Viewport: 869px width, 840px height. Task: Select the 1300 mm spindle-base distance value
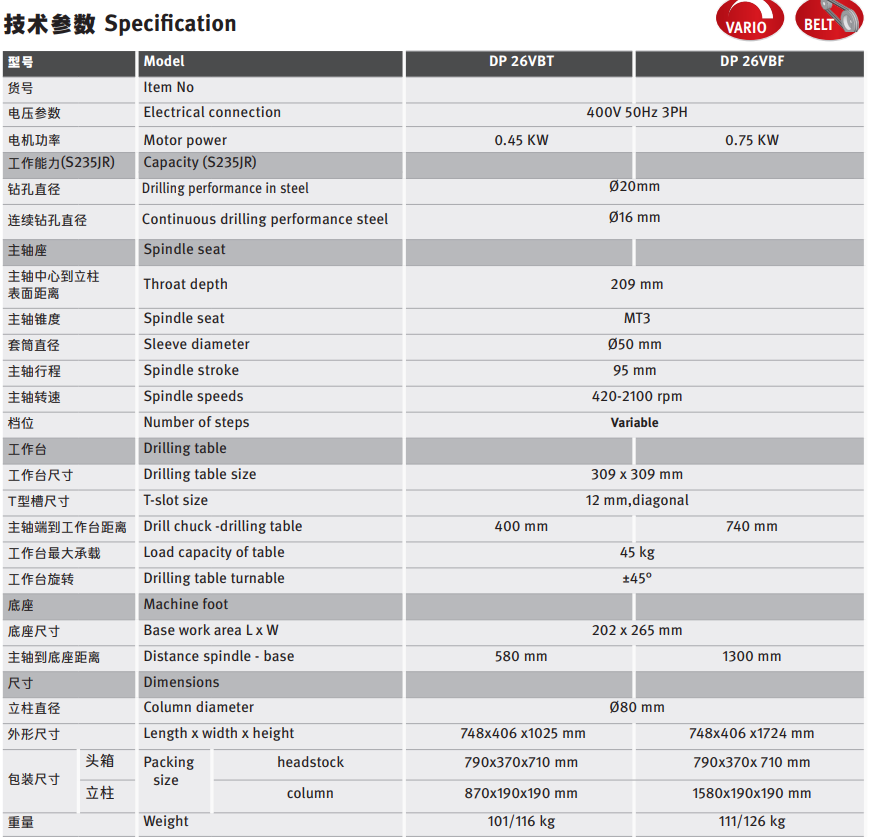click(751, 657)
